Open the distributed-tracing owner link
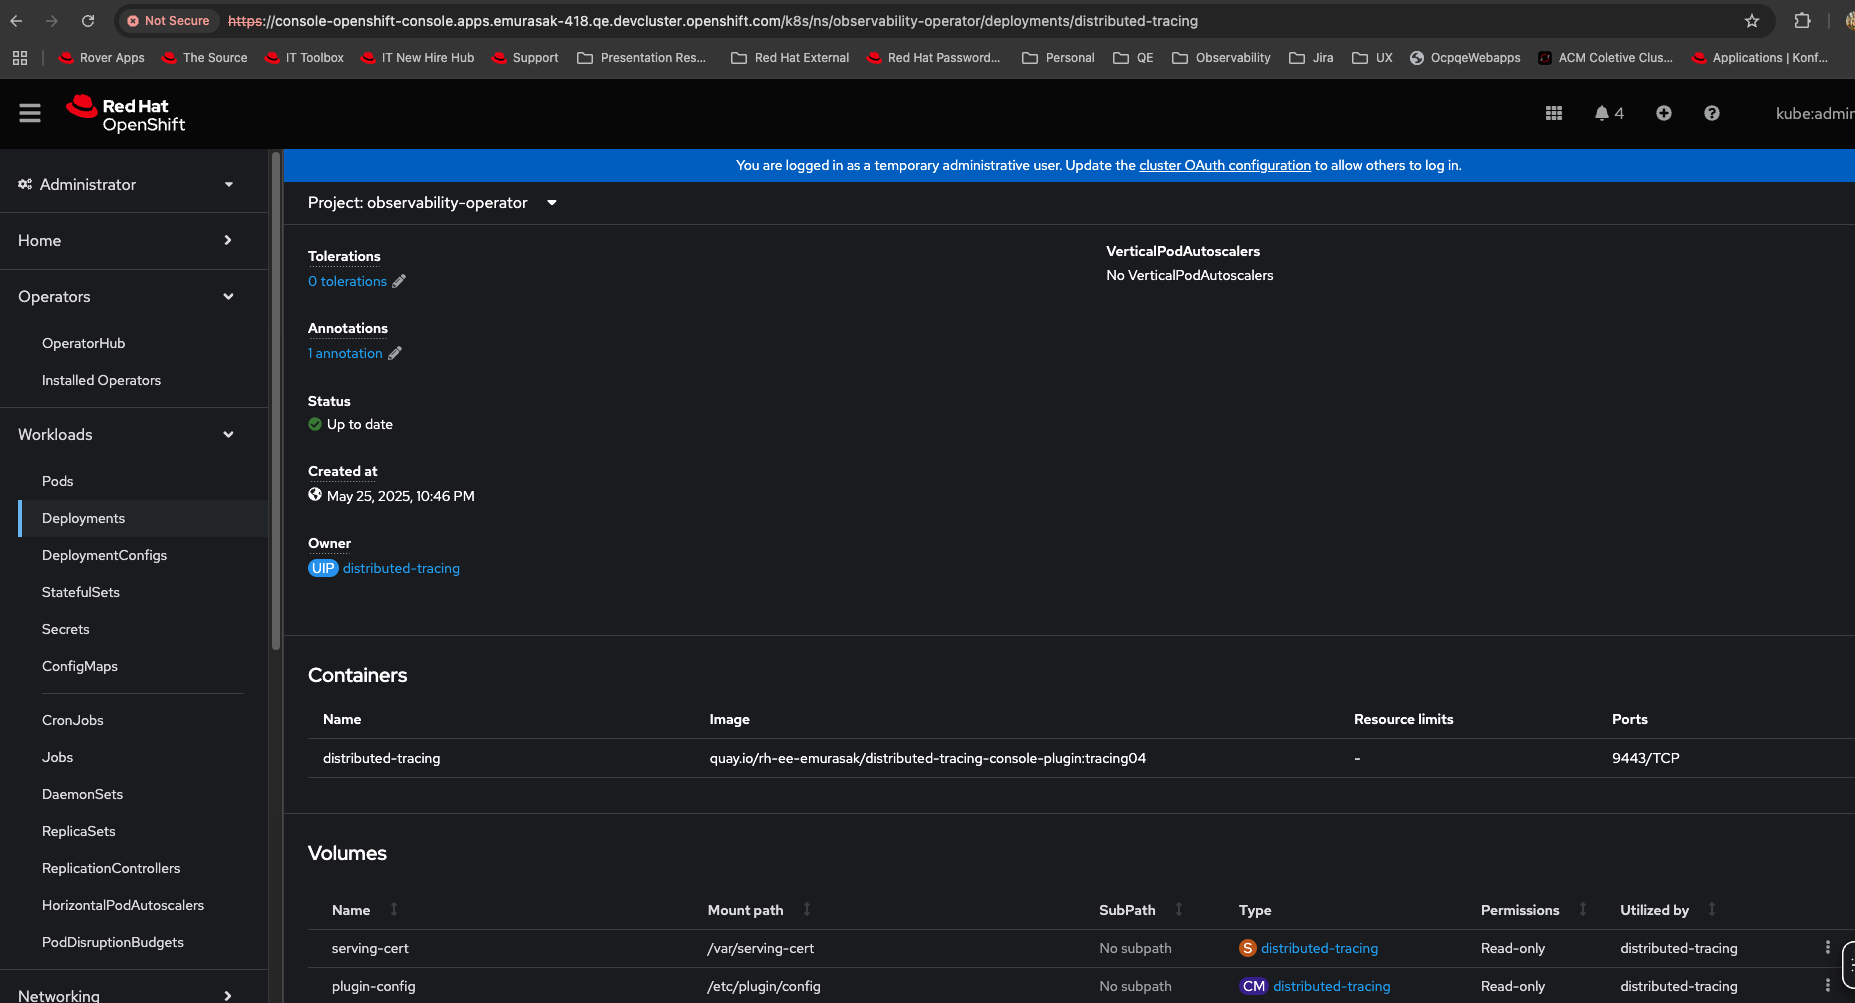The height and width of the screenshot is (1003, 1855). 401,569
